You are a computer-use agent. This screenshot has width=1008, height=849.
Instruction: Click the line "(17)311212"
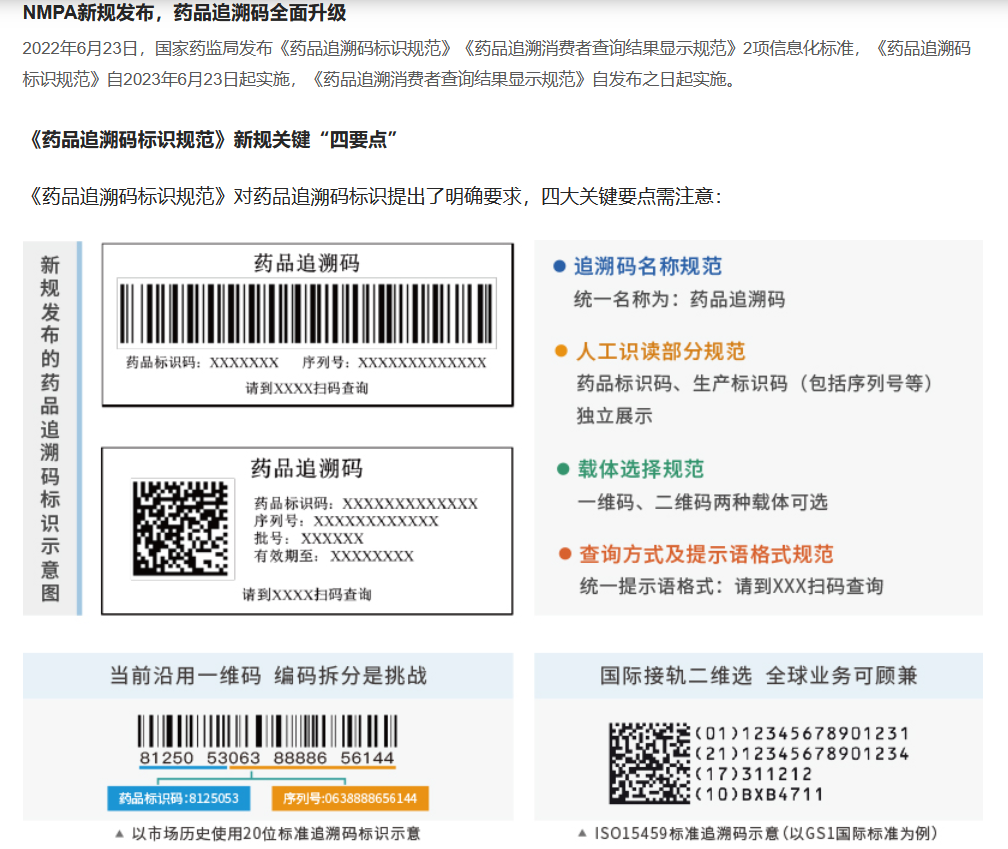[x=753, y=774]
